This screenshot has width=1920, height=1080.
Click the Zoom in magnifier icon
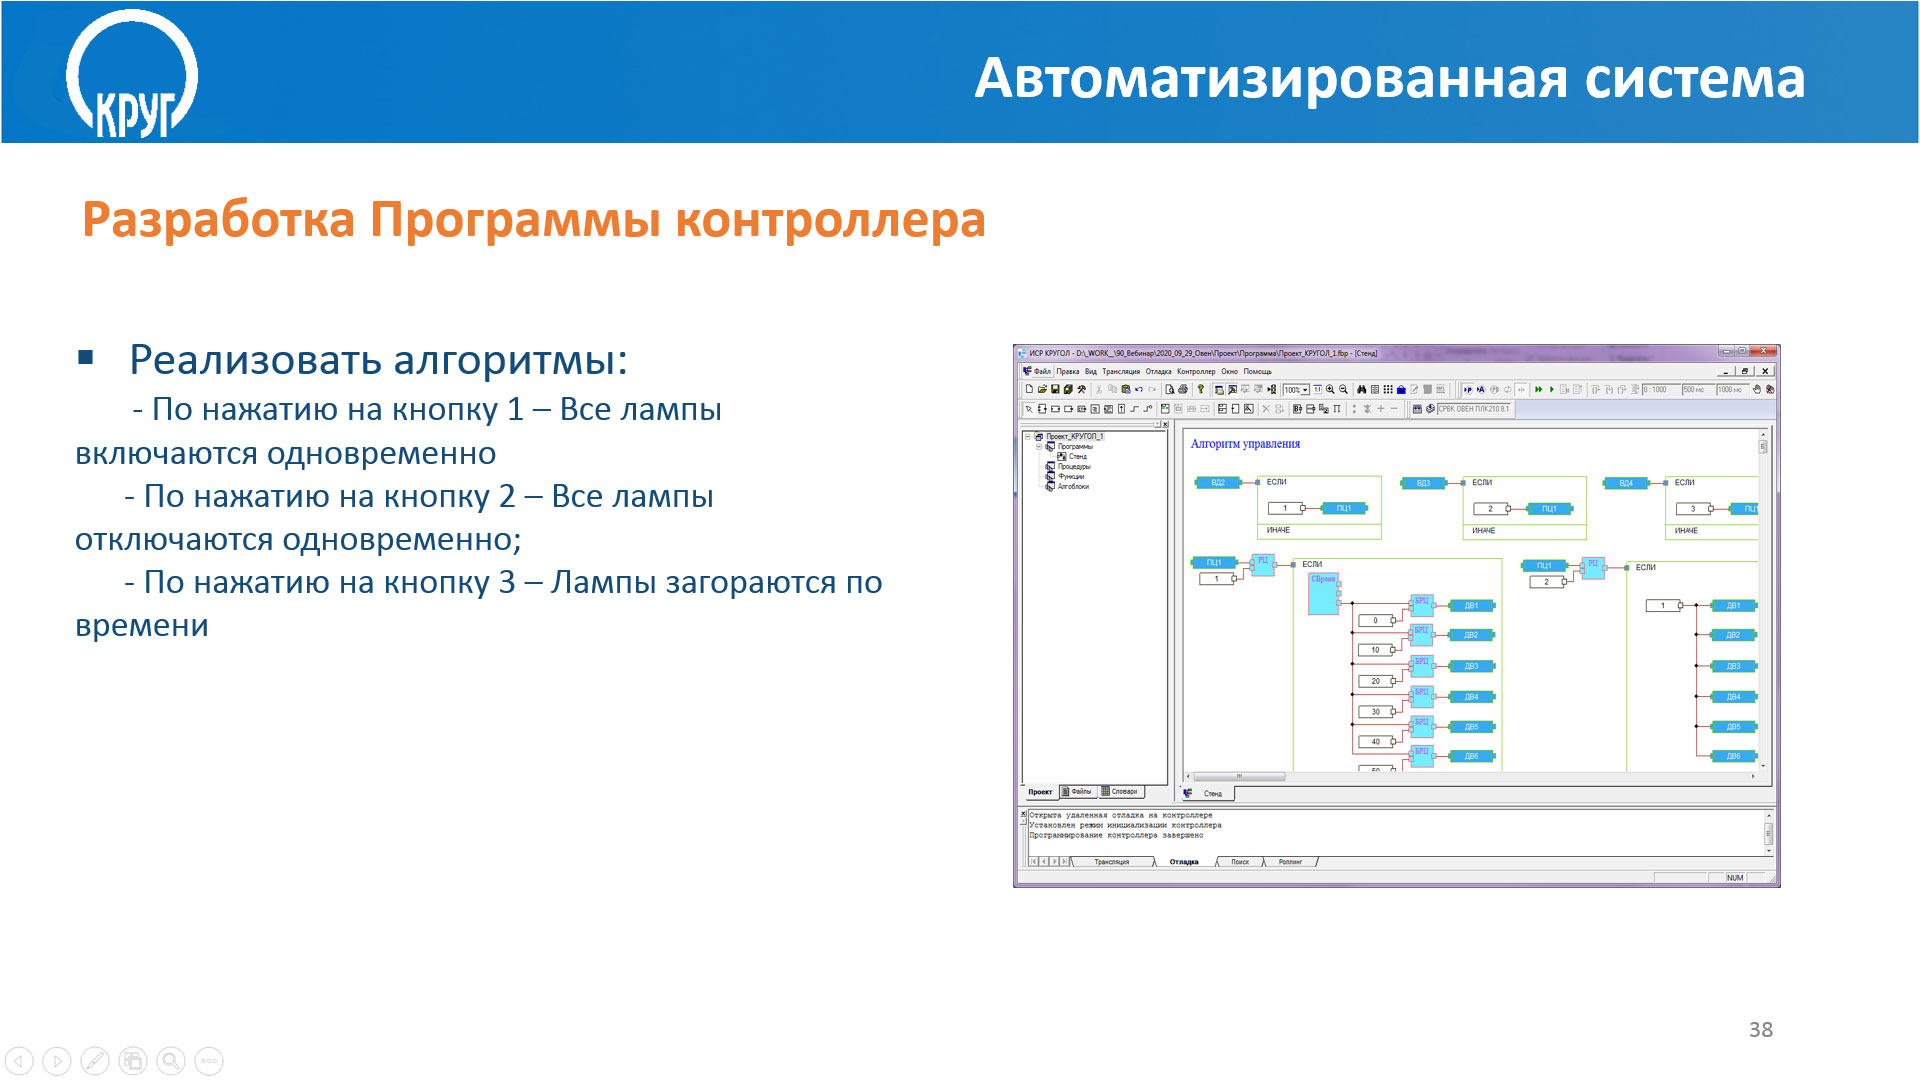click(1330, 389)
